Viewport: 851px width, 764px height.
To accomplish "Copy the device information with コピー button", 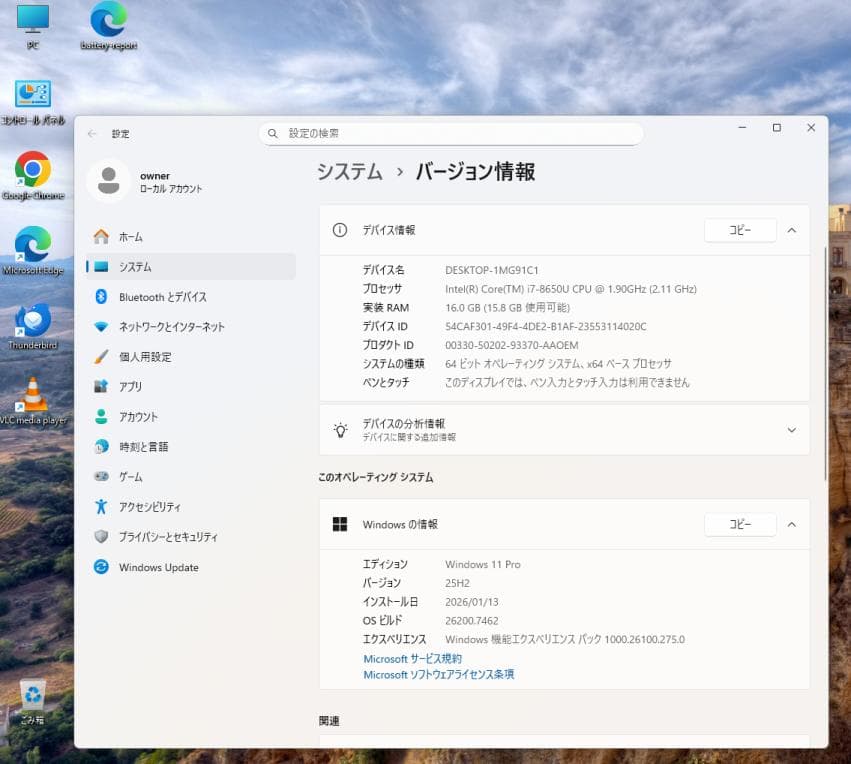I will tap(740, 230).
